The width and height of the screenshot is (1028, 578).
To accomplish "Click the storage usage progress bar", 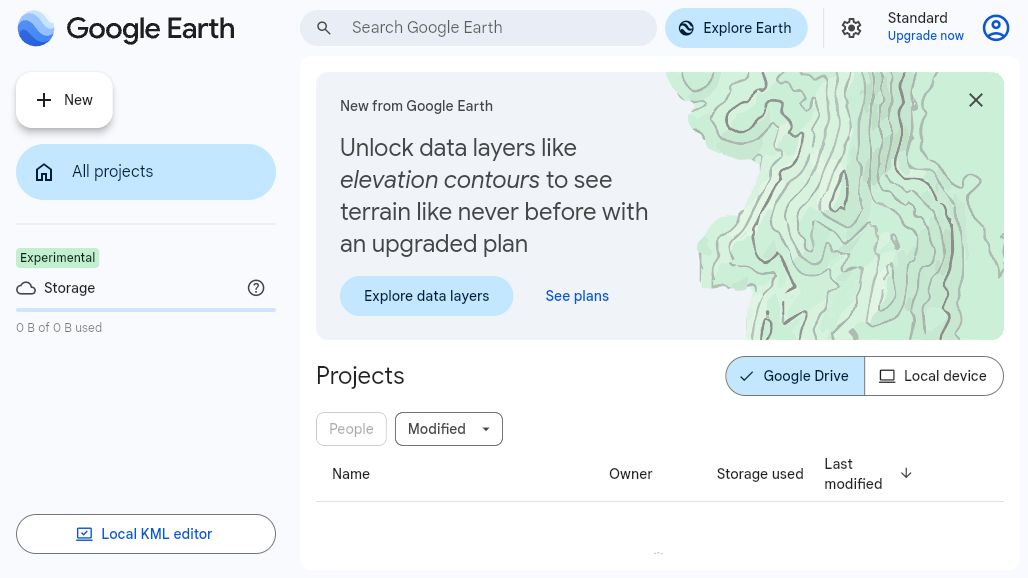I will [146, 310].
